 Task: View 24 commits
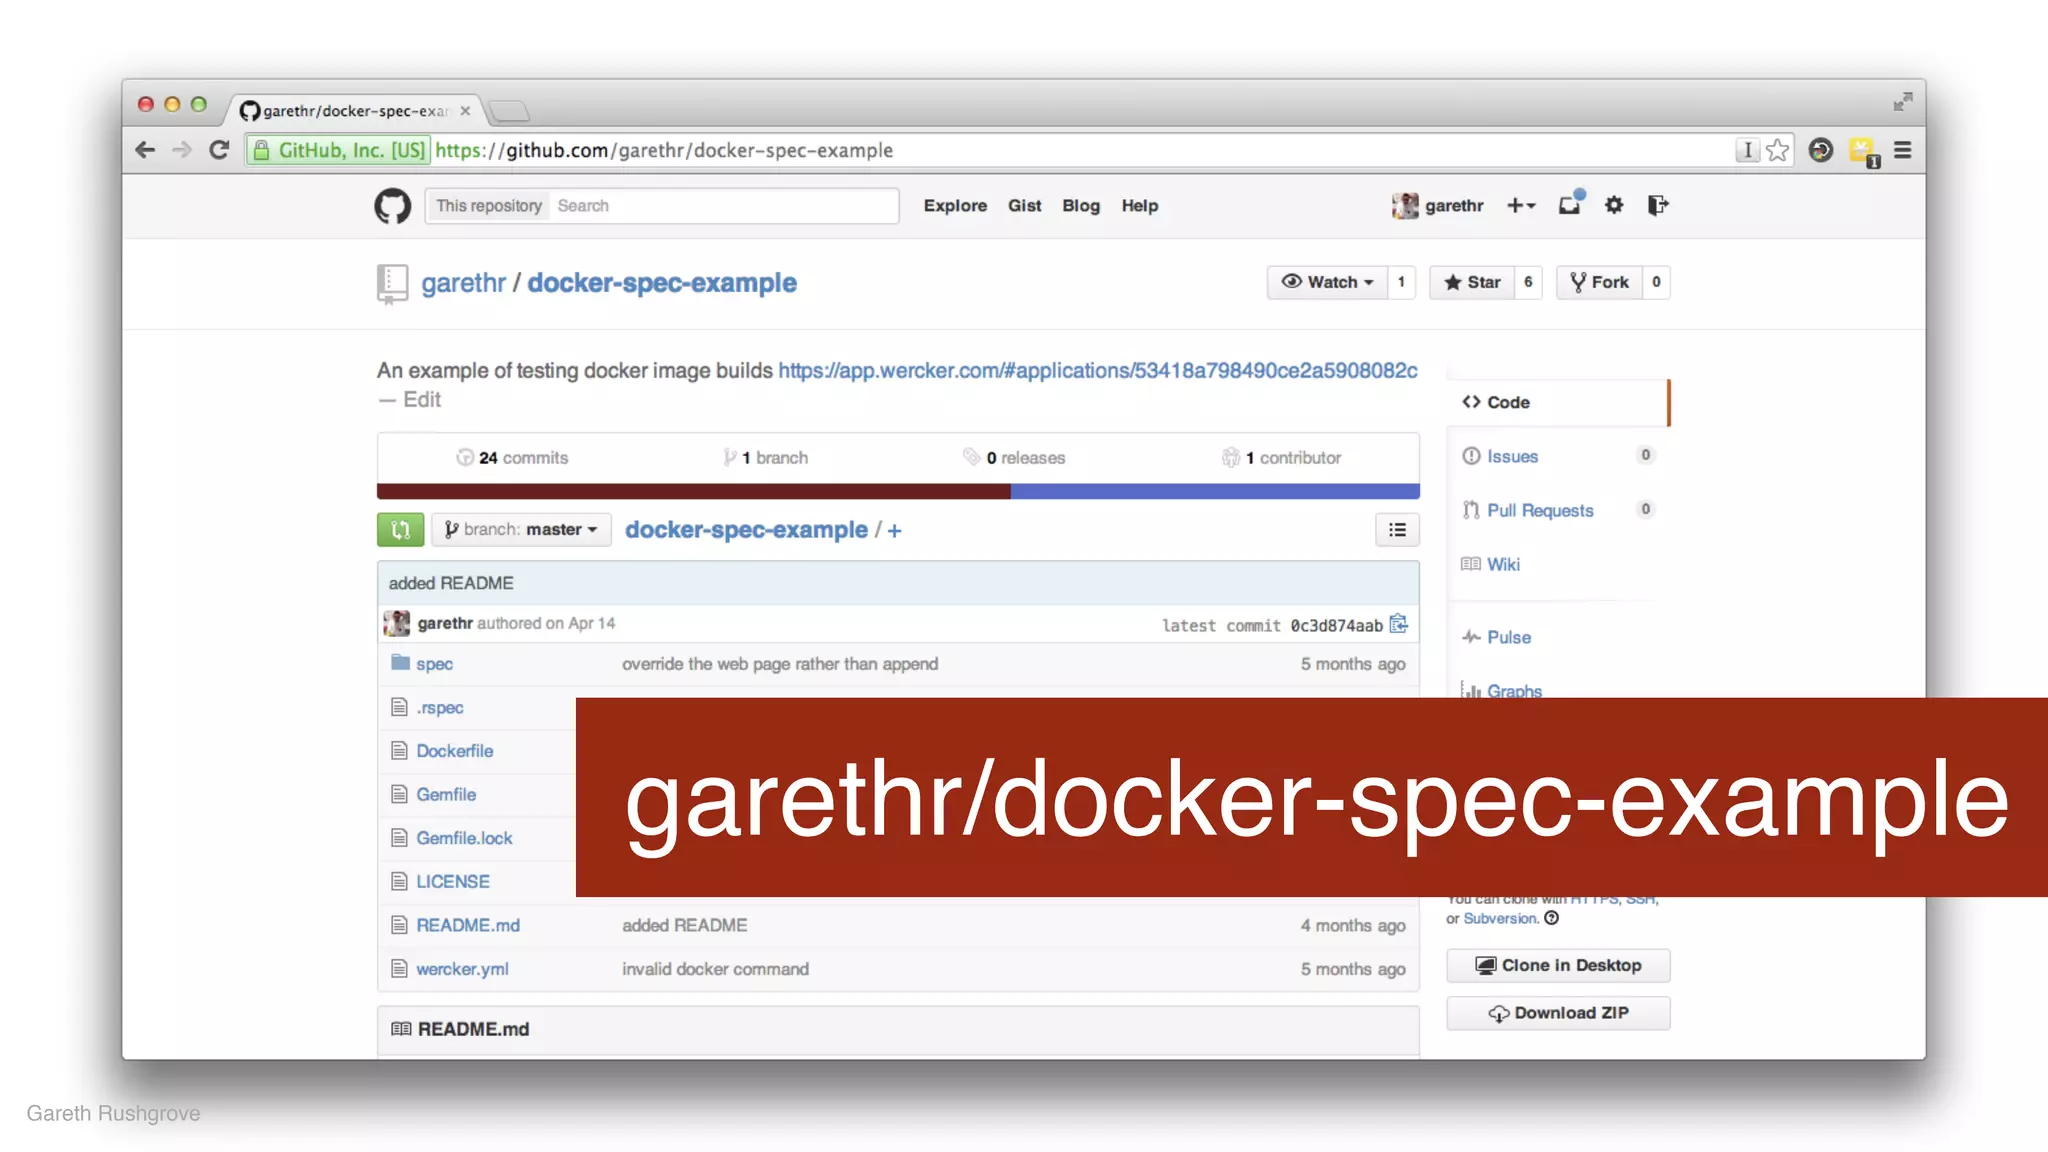pos(512,457)
